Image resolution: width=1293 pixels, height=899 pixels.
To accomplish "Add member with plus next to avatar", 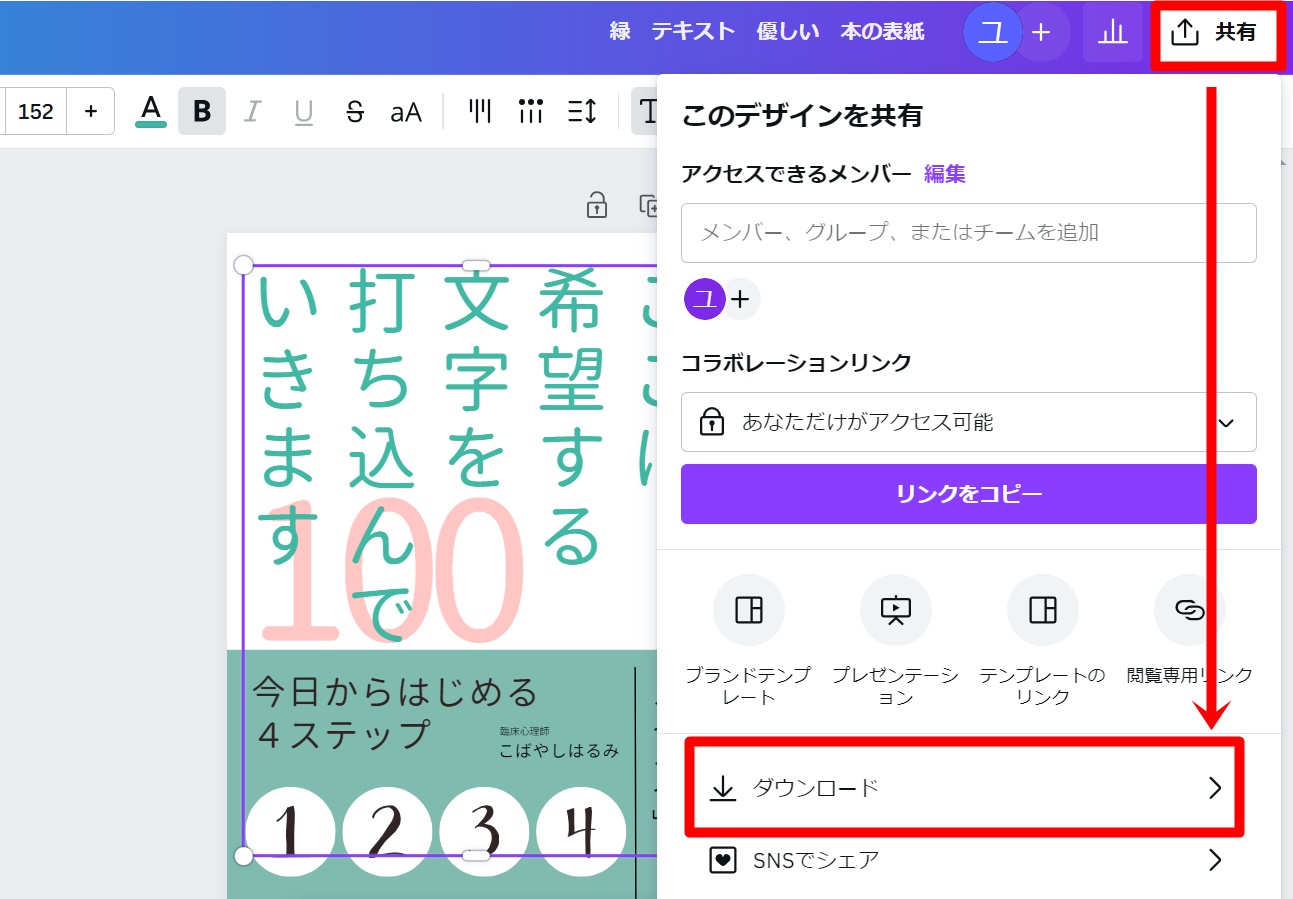I will (x=740, y=299).
